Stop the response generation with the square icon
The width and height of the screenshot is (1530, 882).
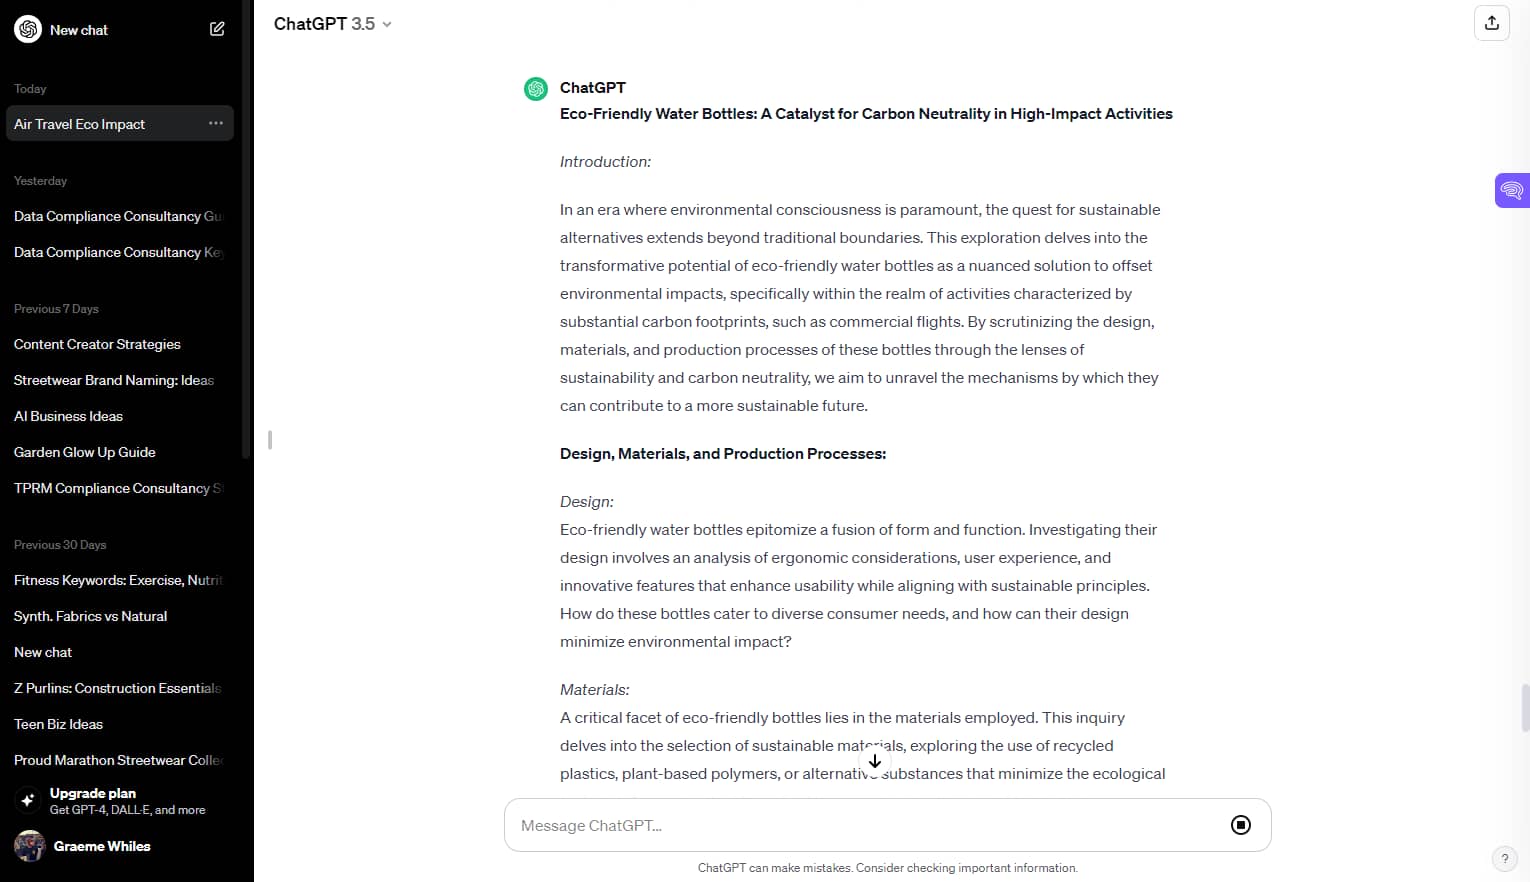pos(1240,824)
